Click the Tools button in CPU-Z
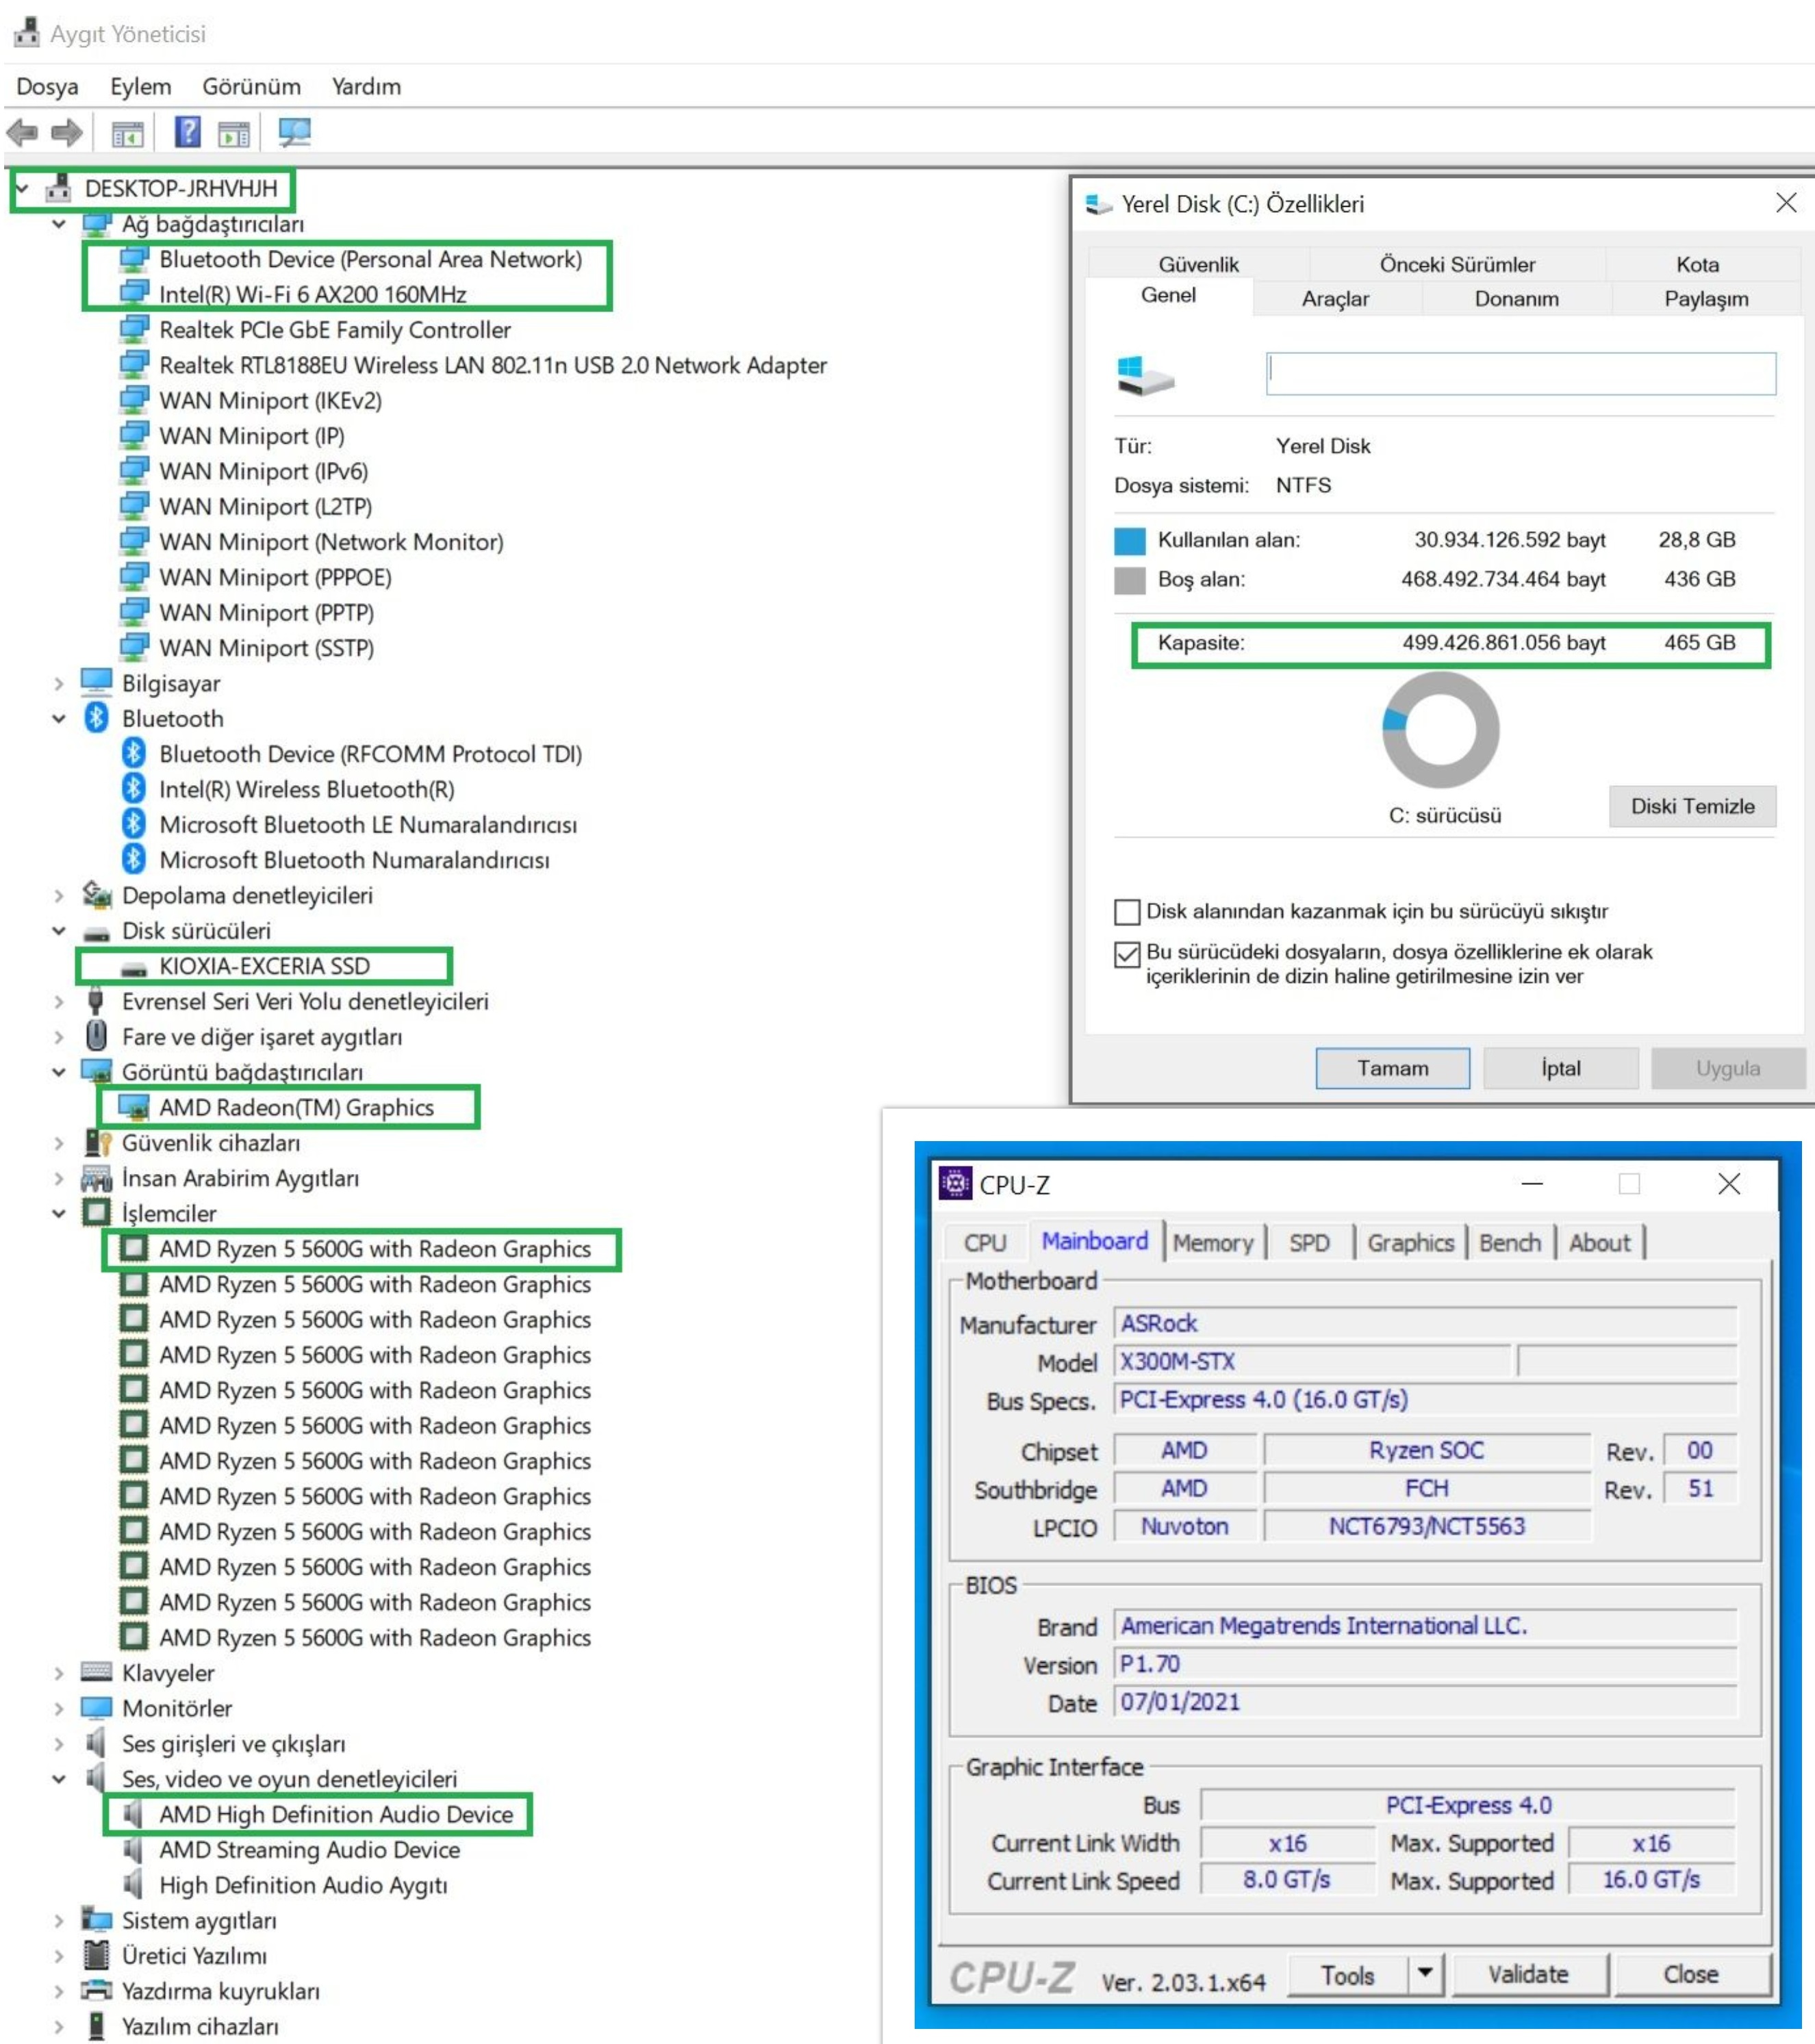Viewport: 1815px width, 2044px height. [1347, 1975]
